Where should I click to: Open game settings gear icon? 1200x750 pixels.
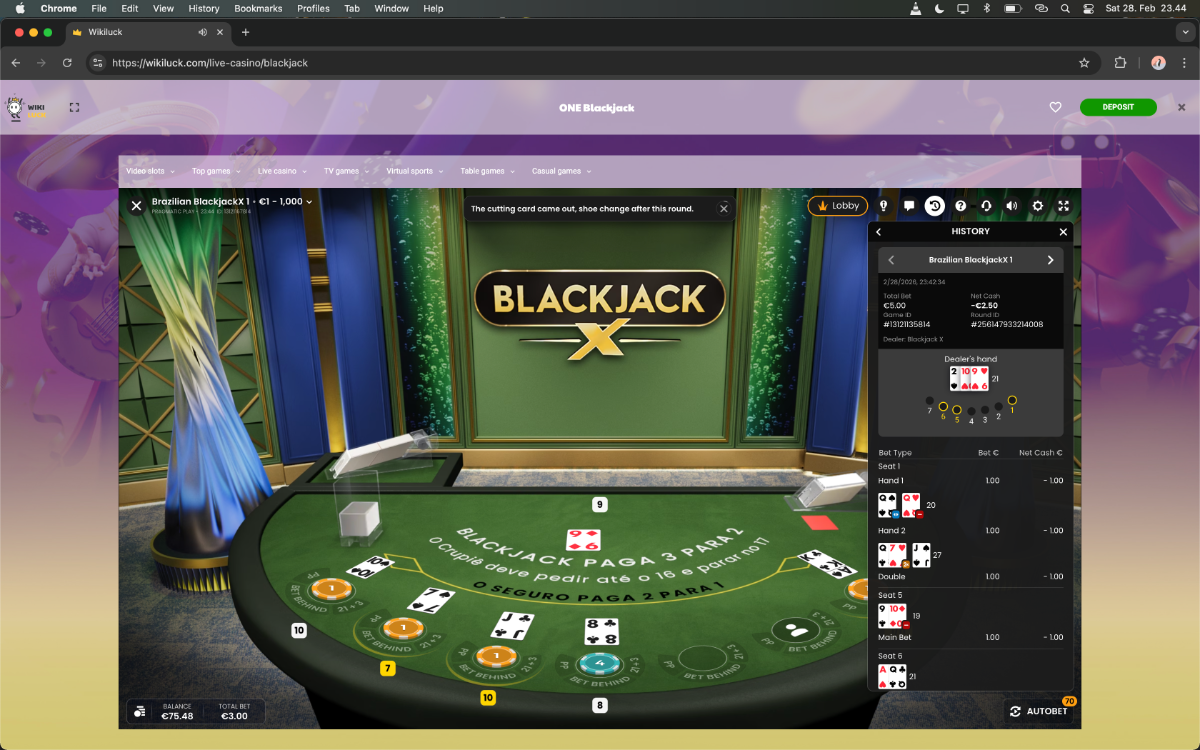click(1038, 206)
